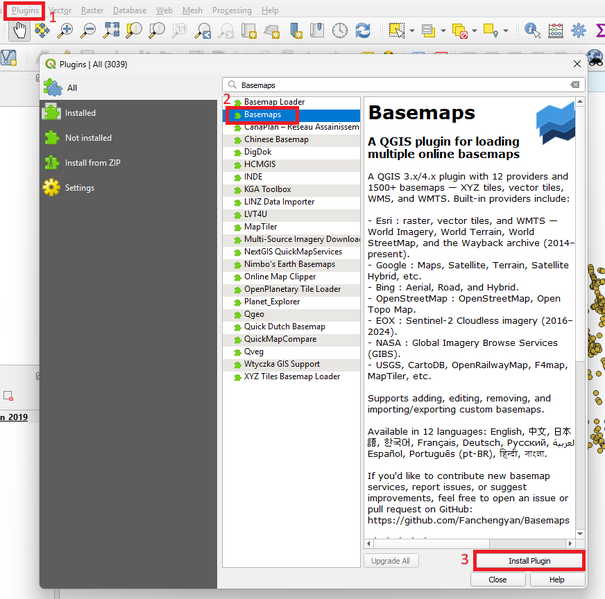Select the Basemaps plugin entry
Viewport: 605px width, 599px height.
point(291,115)
